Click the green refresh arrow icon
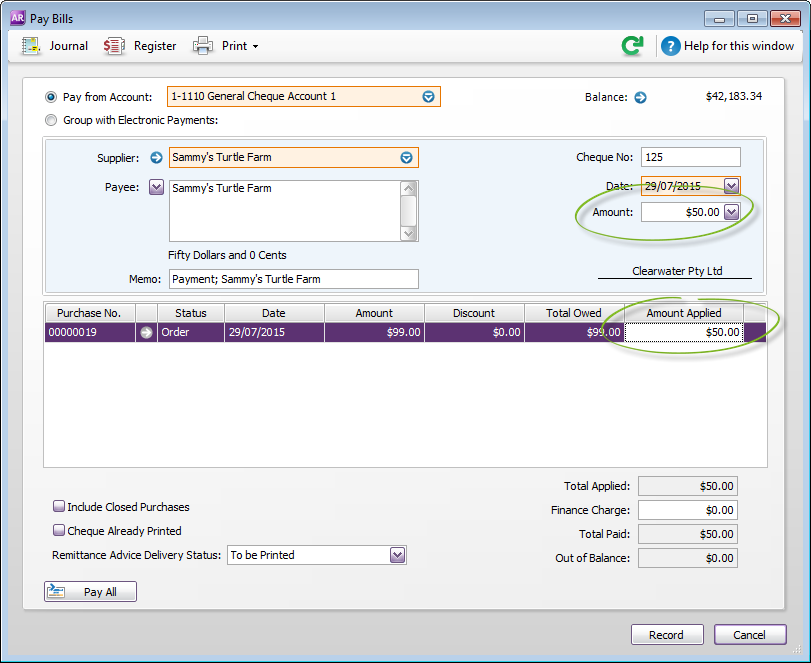 tap(632, 46)
